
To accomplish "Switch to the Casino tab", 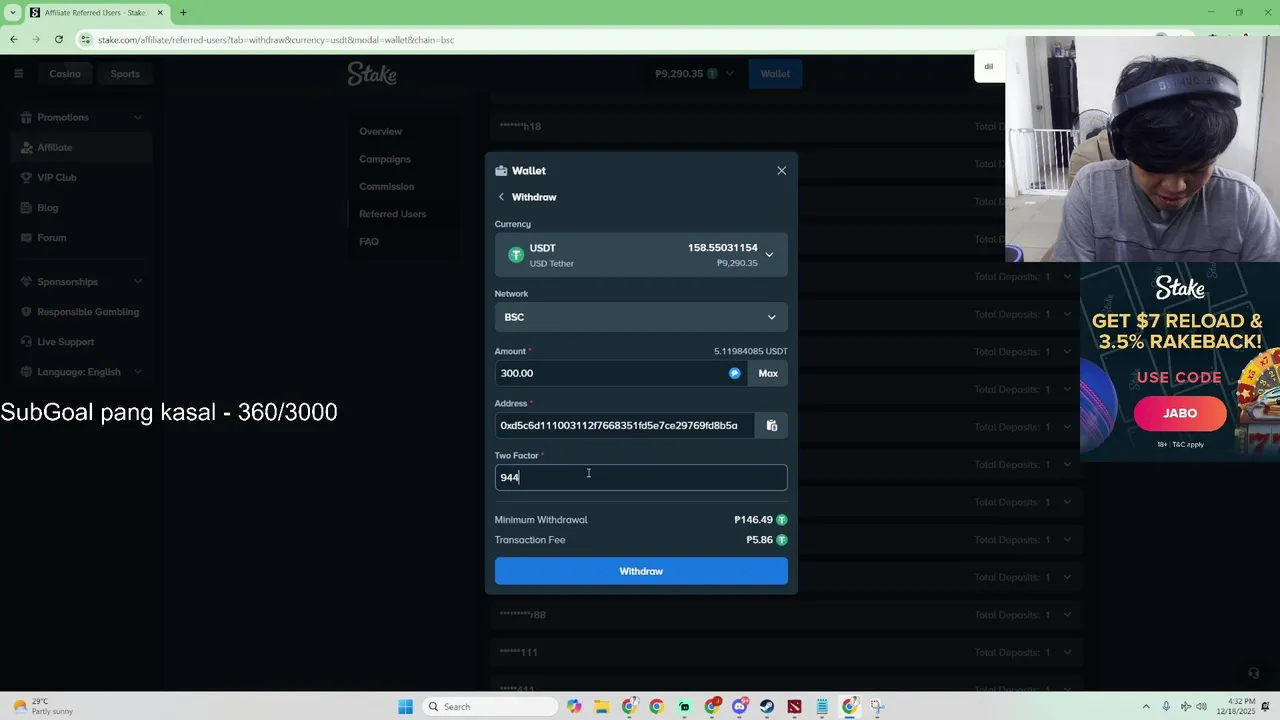I will point(65,73).
